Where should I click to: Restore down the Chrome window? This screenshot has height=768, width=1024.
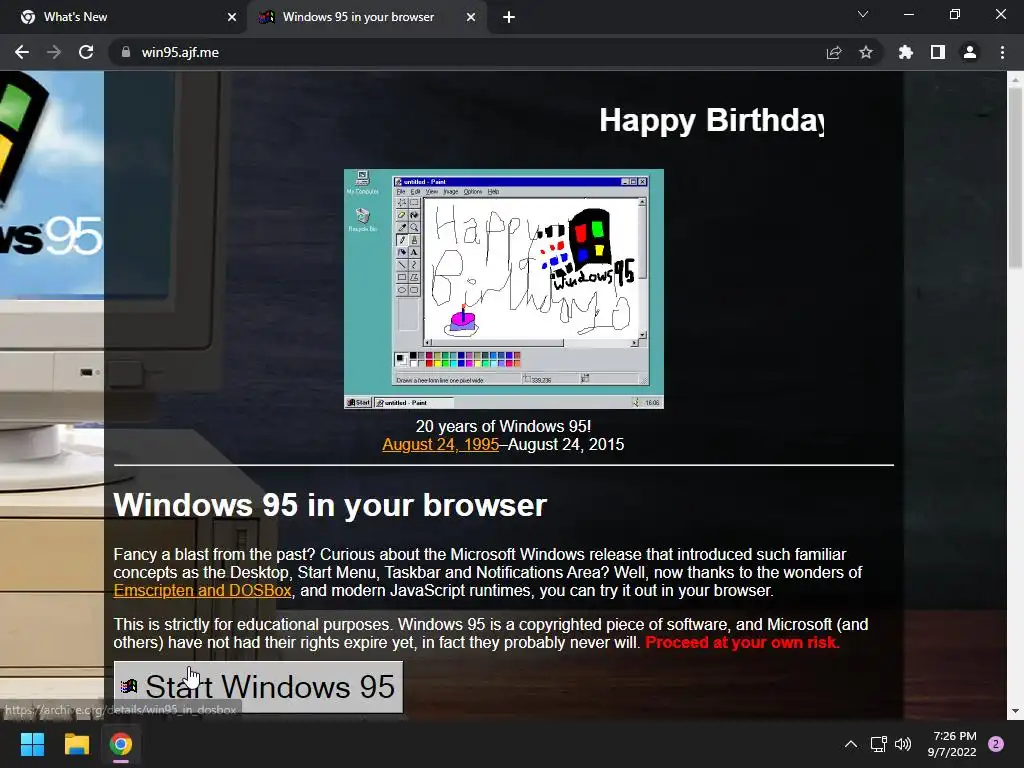[955, 14]
